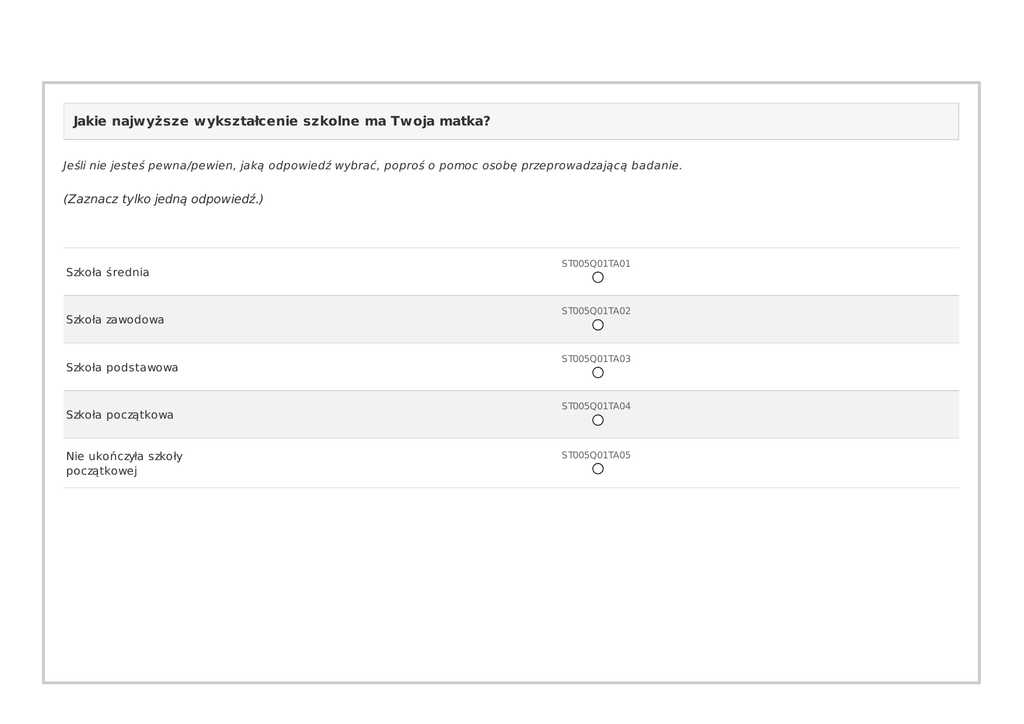Select the 'Szkoła średnia' radio button
The height and width of the screenshot is (724, 1024).
[x=598, y=277]
